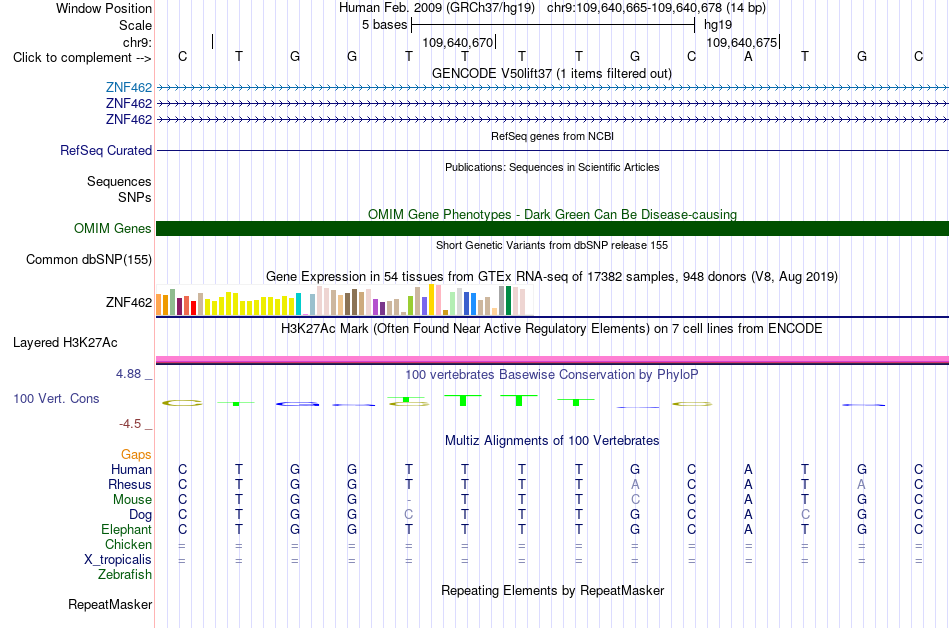Open Multiz Alignments of 100 Vertebrates title
This screenshot has width=950, height=628.
tap(552, 441)
